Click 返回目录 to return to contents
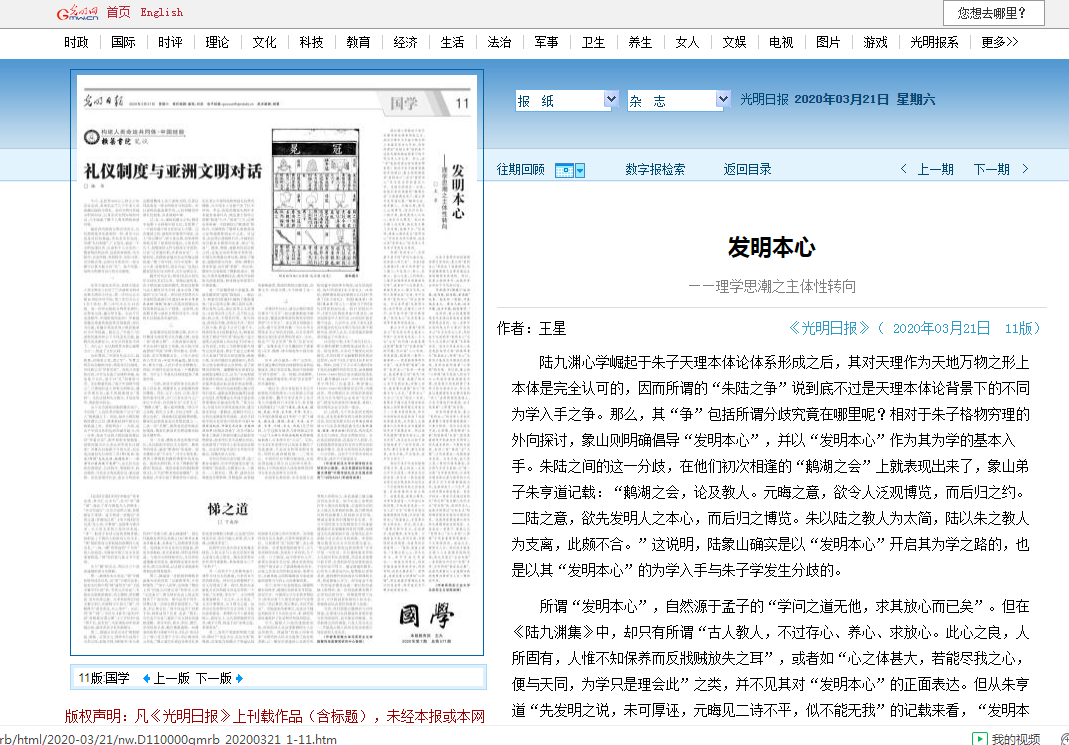The height and width of the screenshot is (745, 1069). click(x=747, y=169)
